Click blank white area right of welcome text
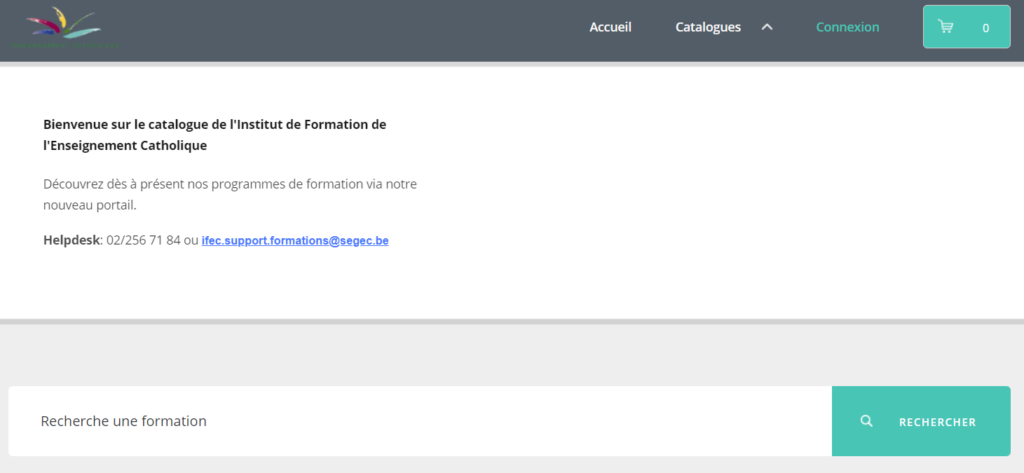1024x473 pixels. [720, 190]
